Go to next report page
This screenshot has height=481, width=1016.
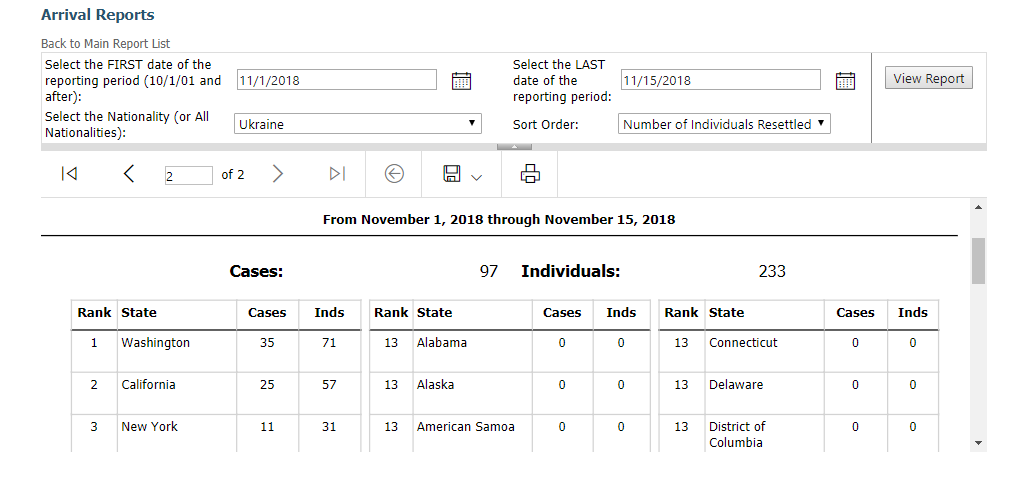coord(278,174)
